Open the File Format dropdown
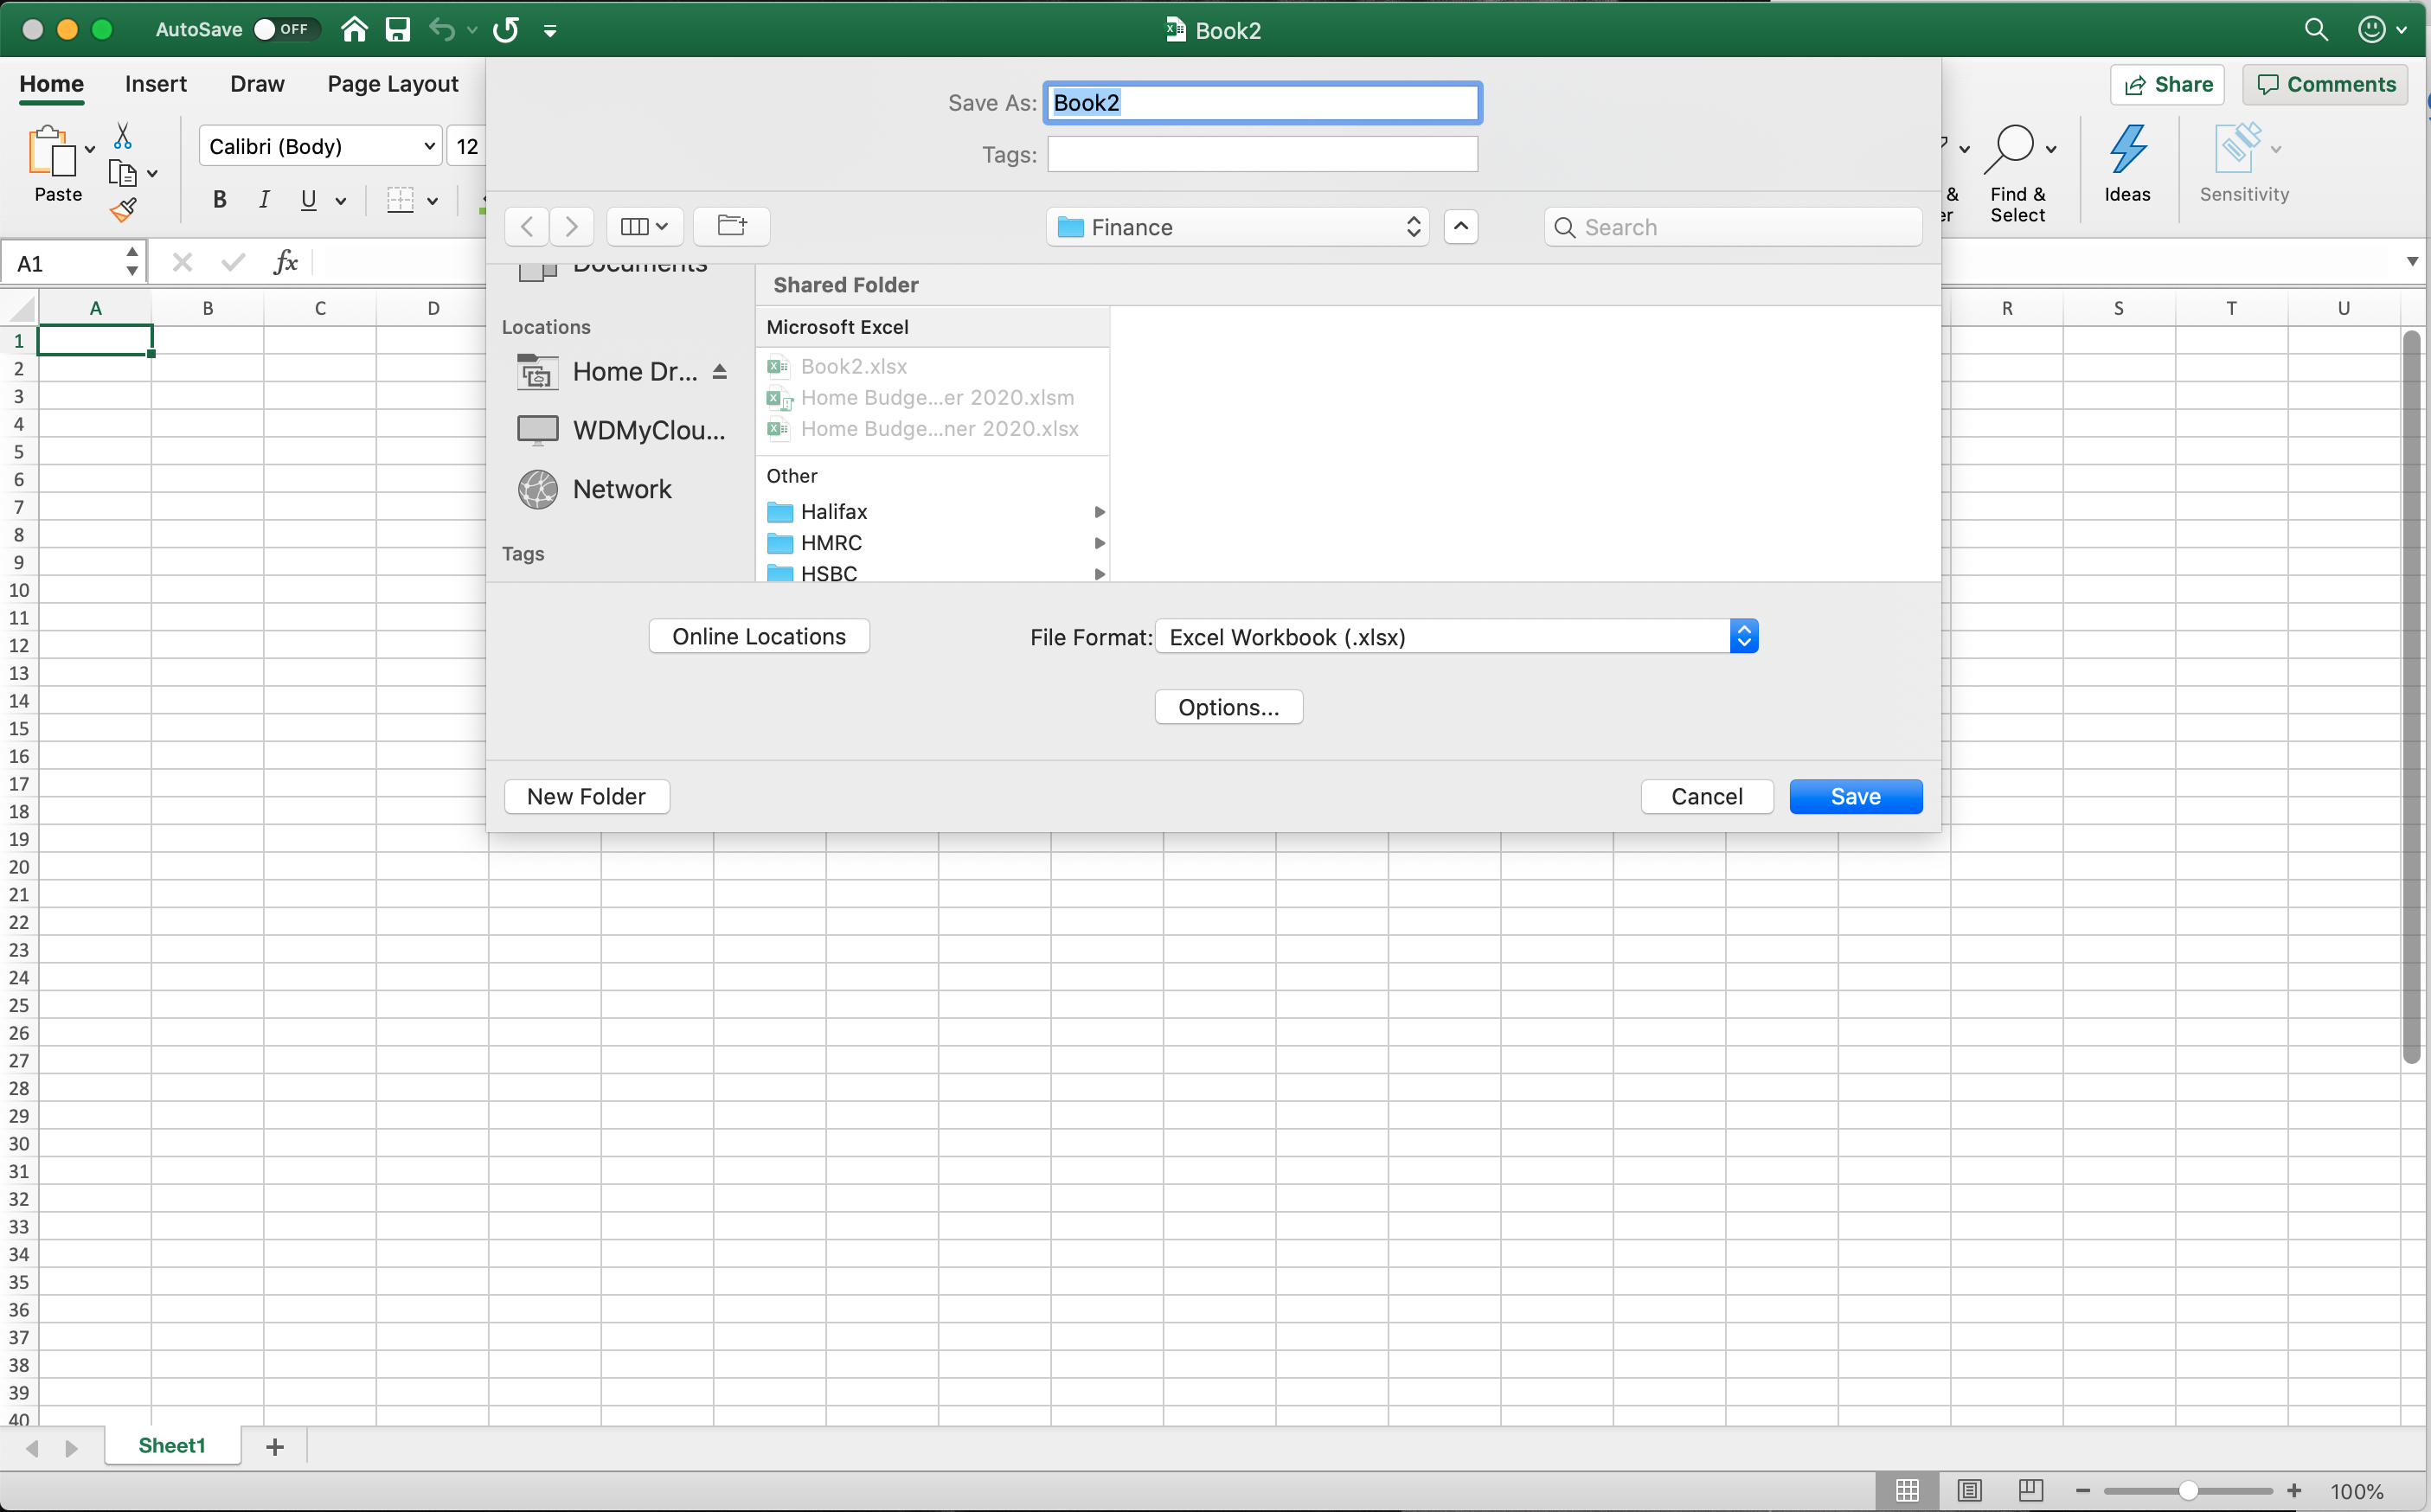Viewport: 2431px width, 1512px height. point(1743,636)
